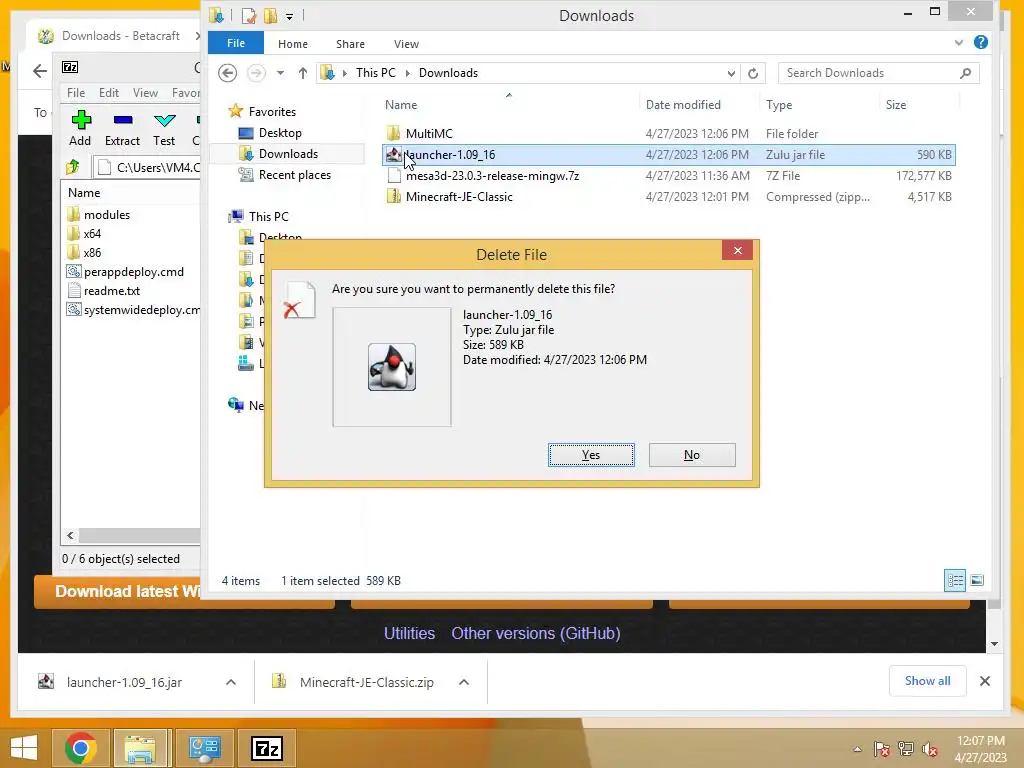Select readme.txt in 7-Zip

[104, 291]
